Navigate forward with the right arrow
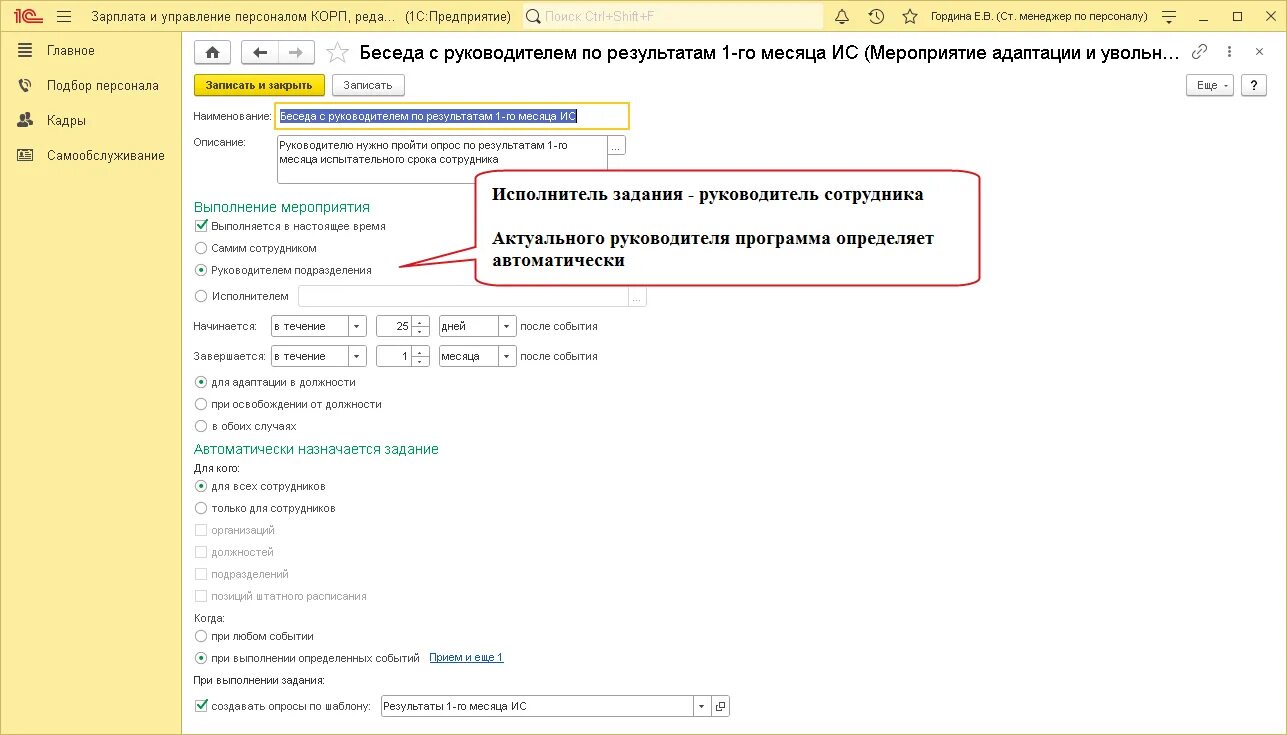 click(x=297, y=53)
